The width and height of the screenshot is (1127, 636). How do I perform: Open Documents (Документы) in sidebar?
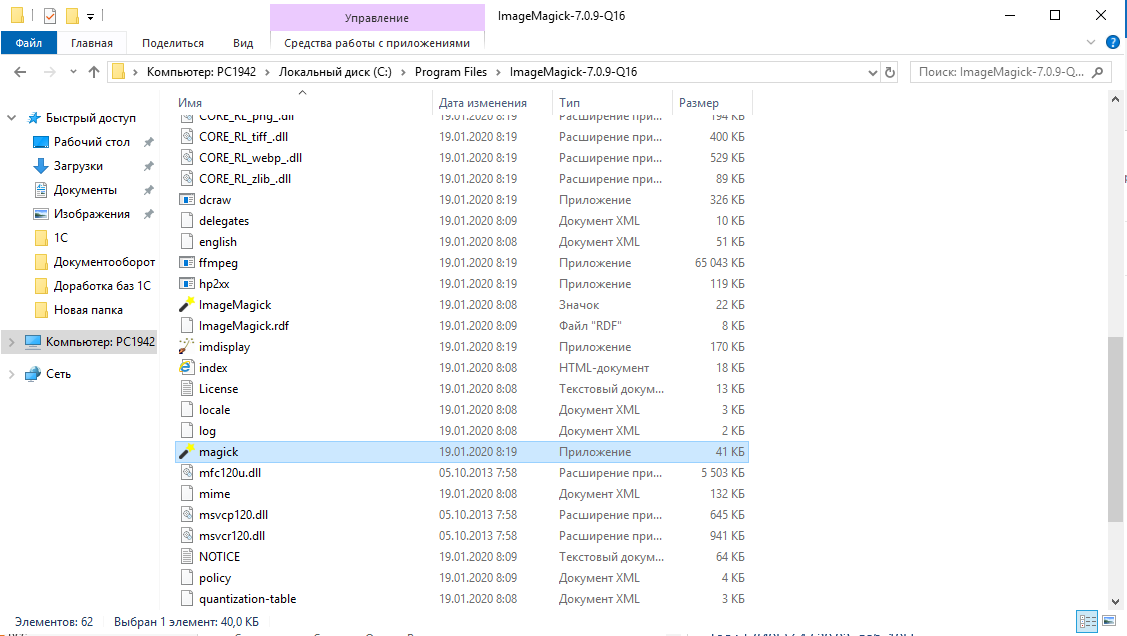[x=85, y=190]
